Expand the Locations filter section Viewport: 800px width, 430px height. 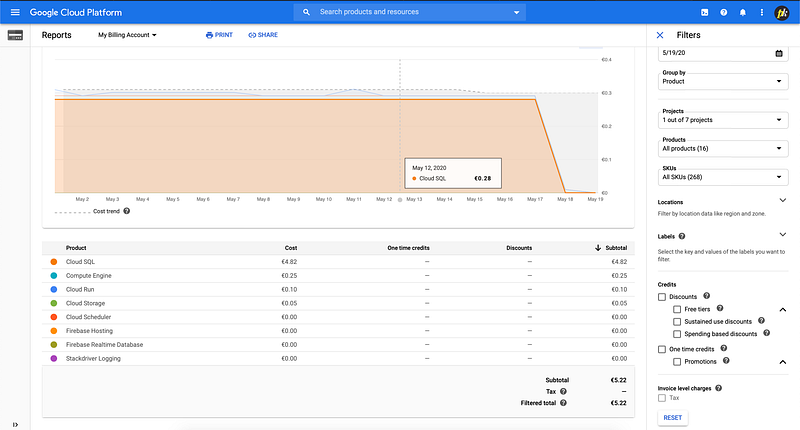(x=783, y=200)
